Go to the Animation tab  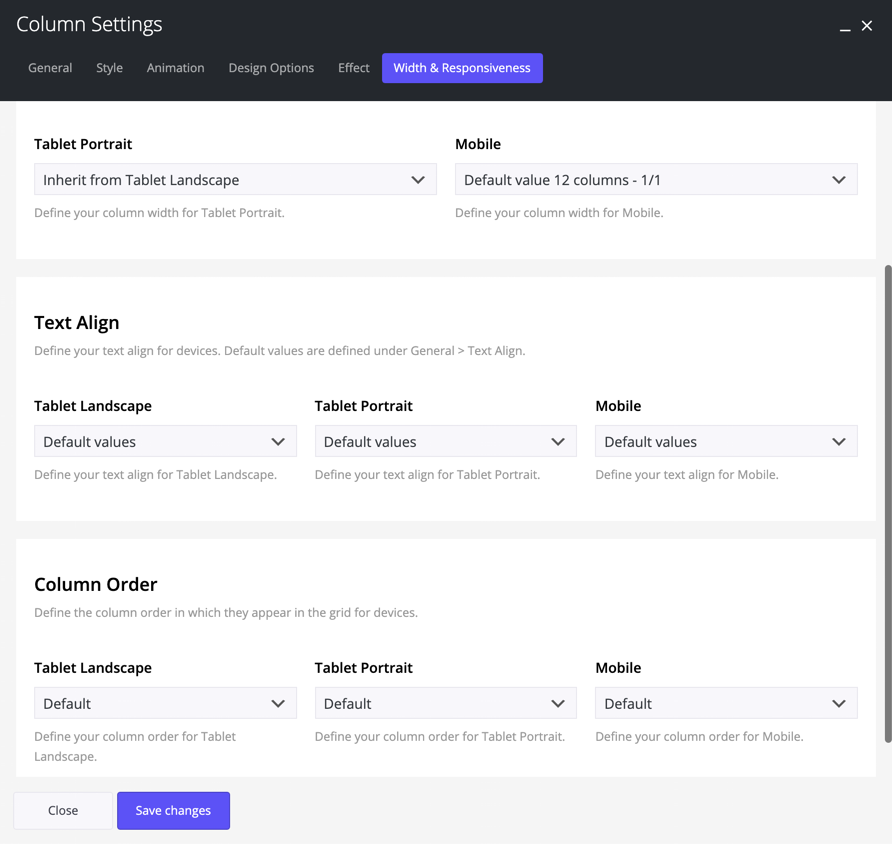tap(175, 68)
